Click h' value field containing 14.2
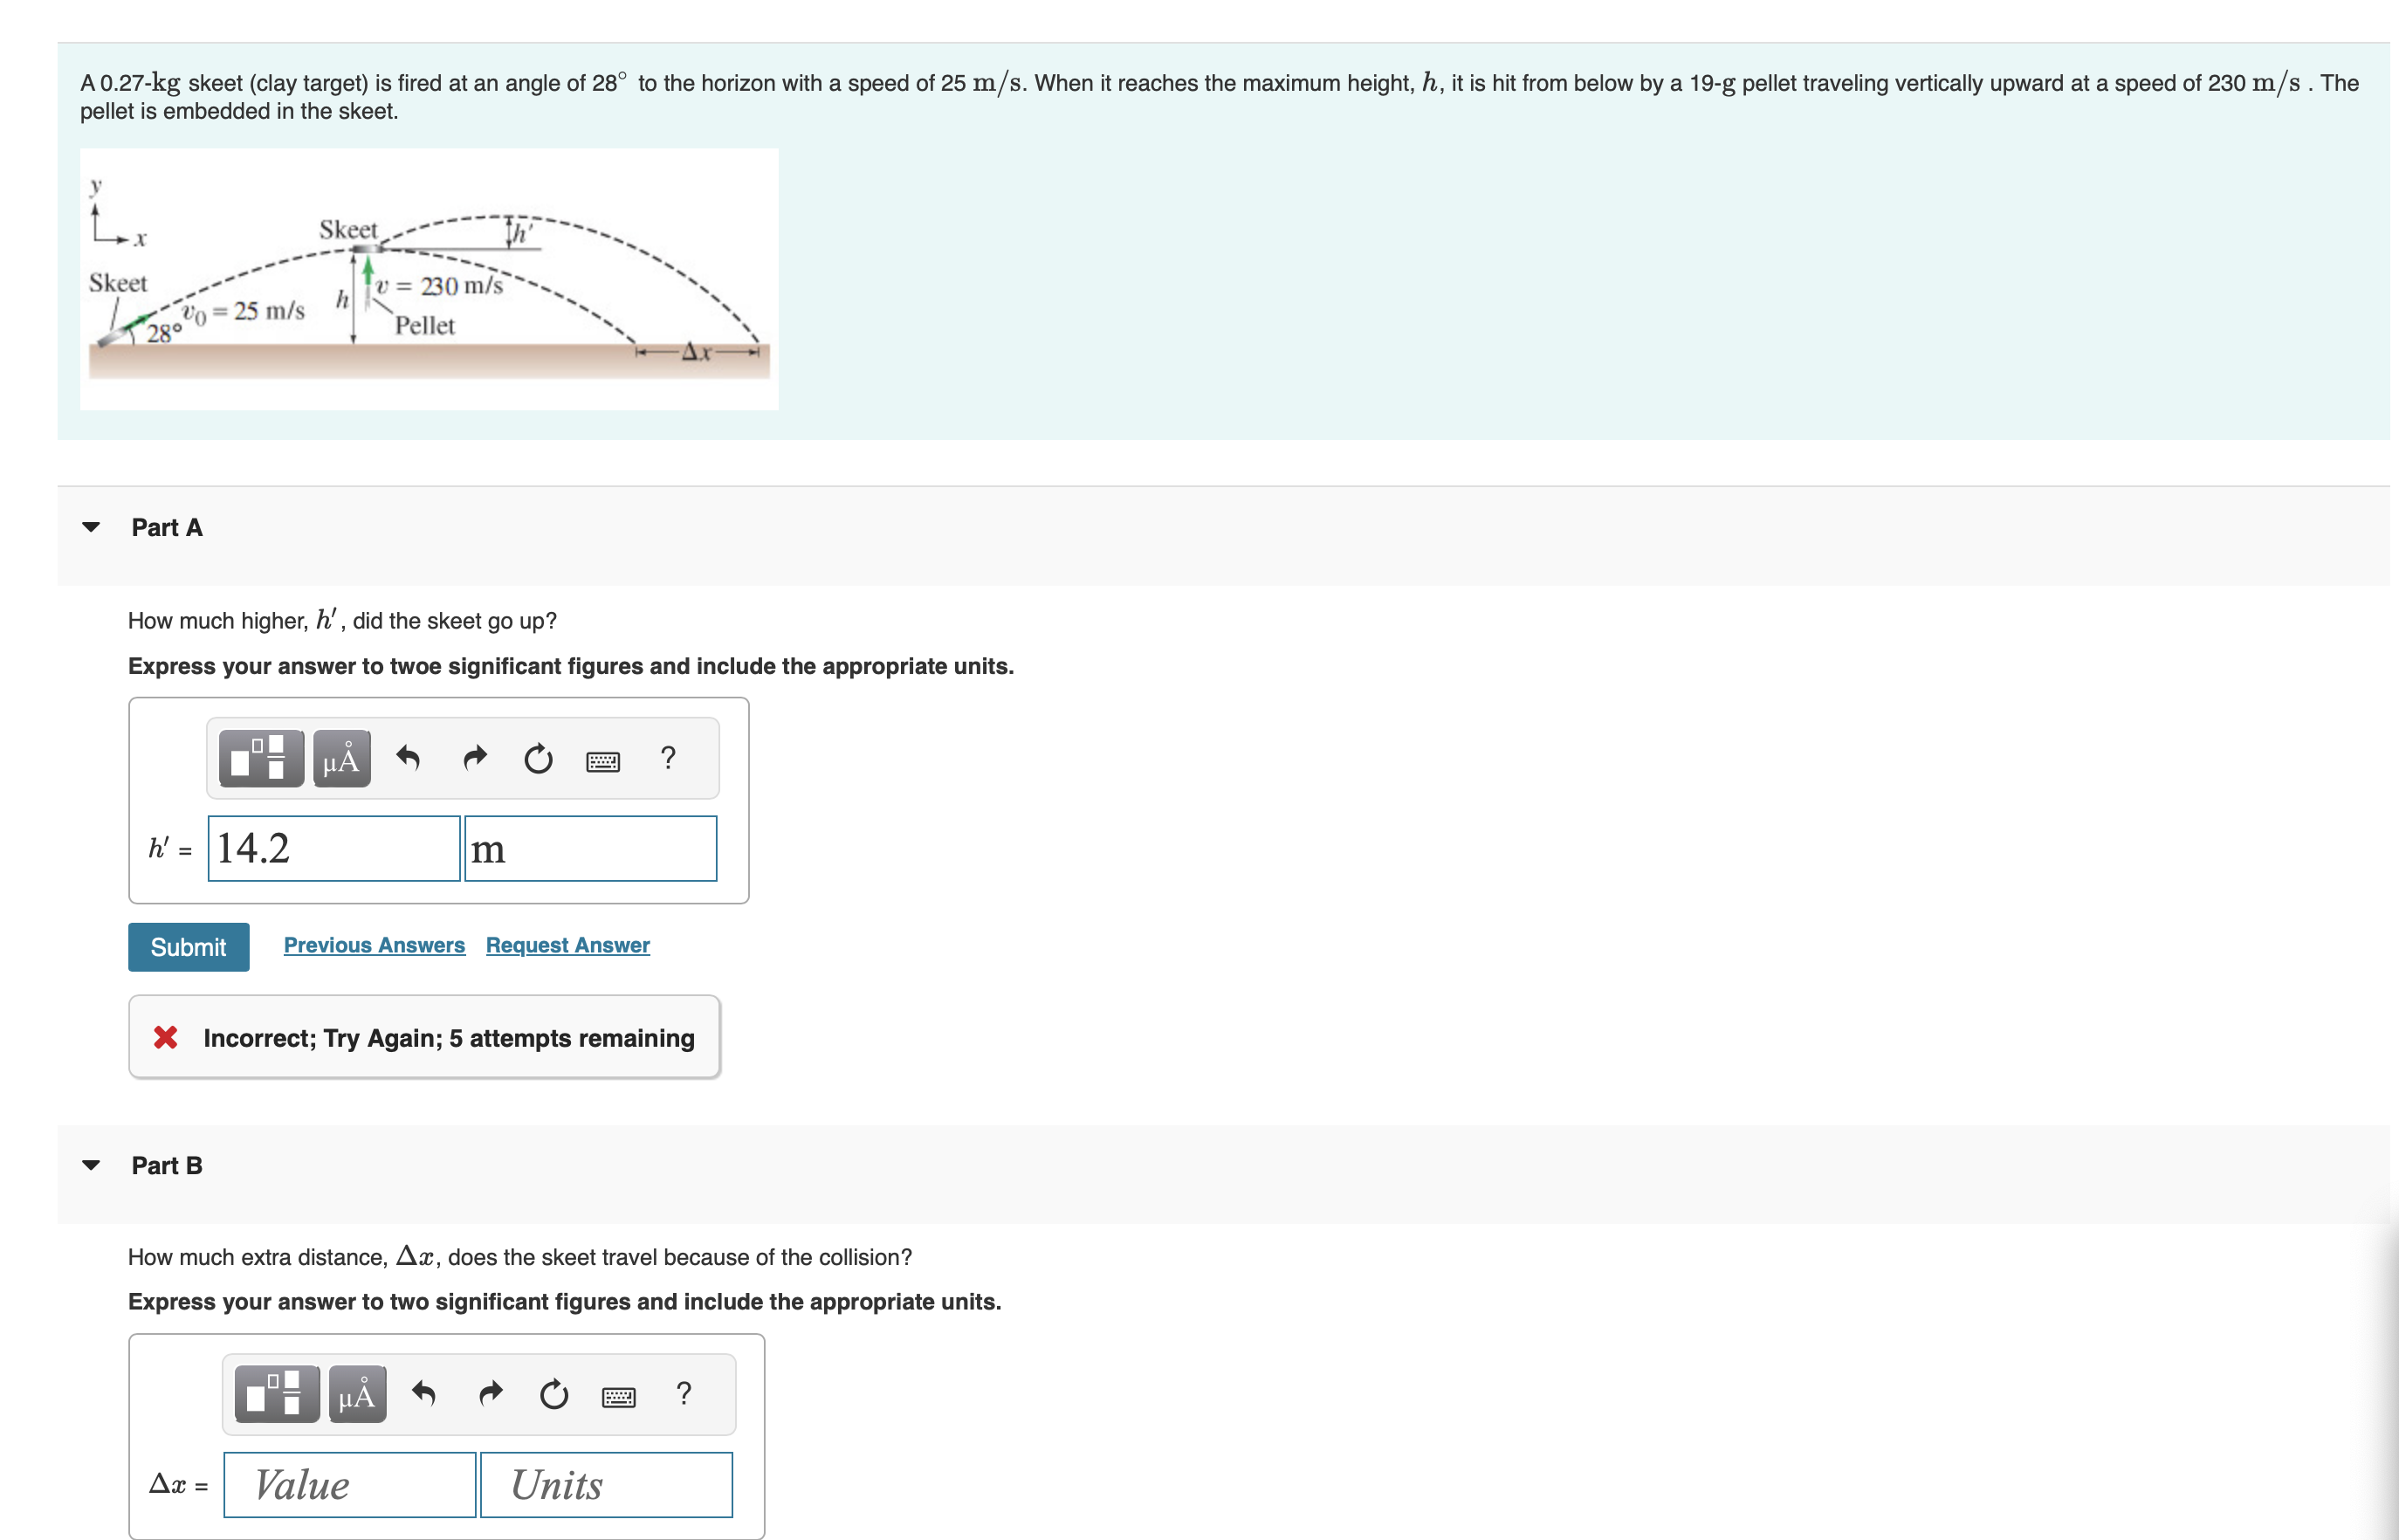 (334, 849)
